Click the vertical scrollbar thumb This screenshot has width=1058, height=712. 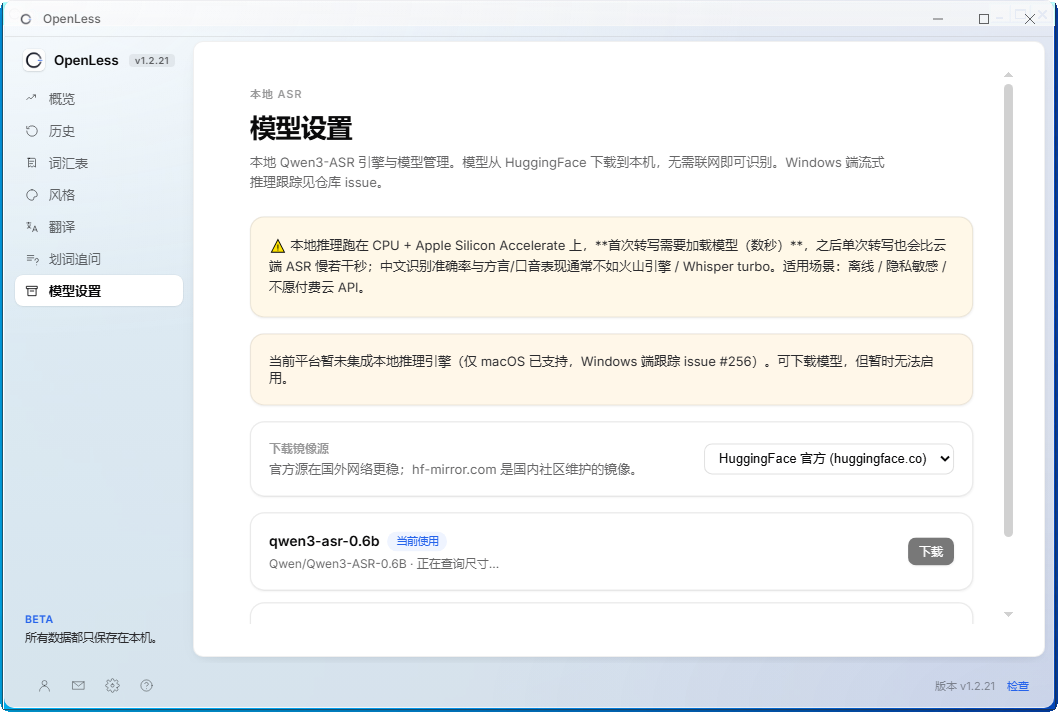coord(1008,310)
